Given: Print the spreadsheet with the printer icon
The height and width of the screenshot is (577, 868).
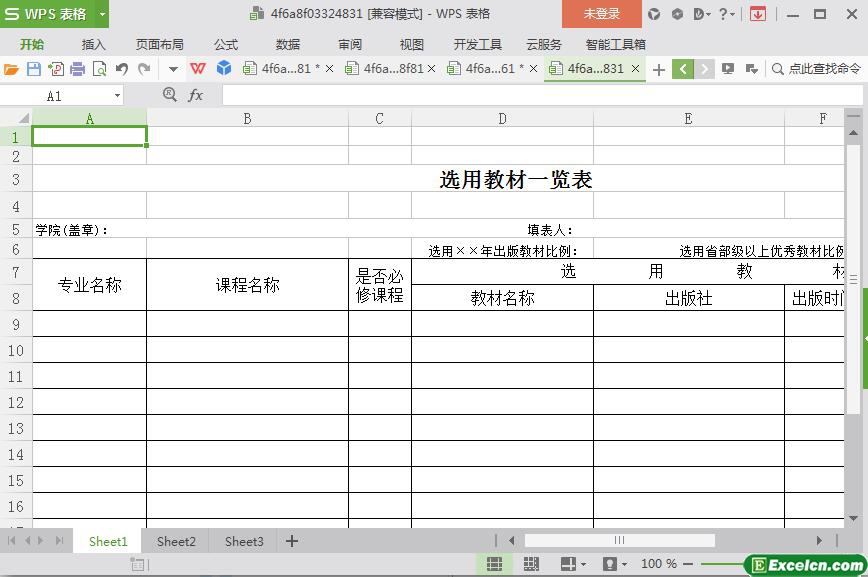Looking at the screenshot, I should (78, 69).
